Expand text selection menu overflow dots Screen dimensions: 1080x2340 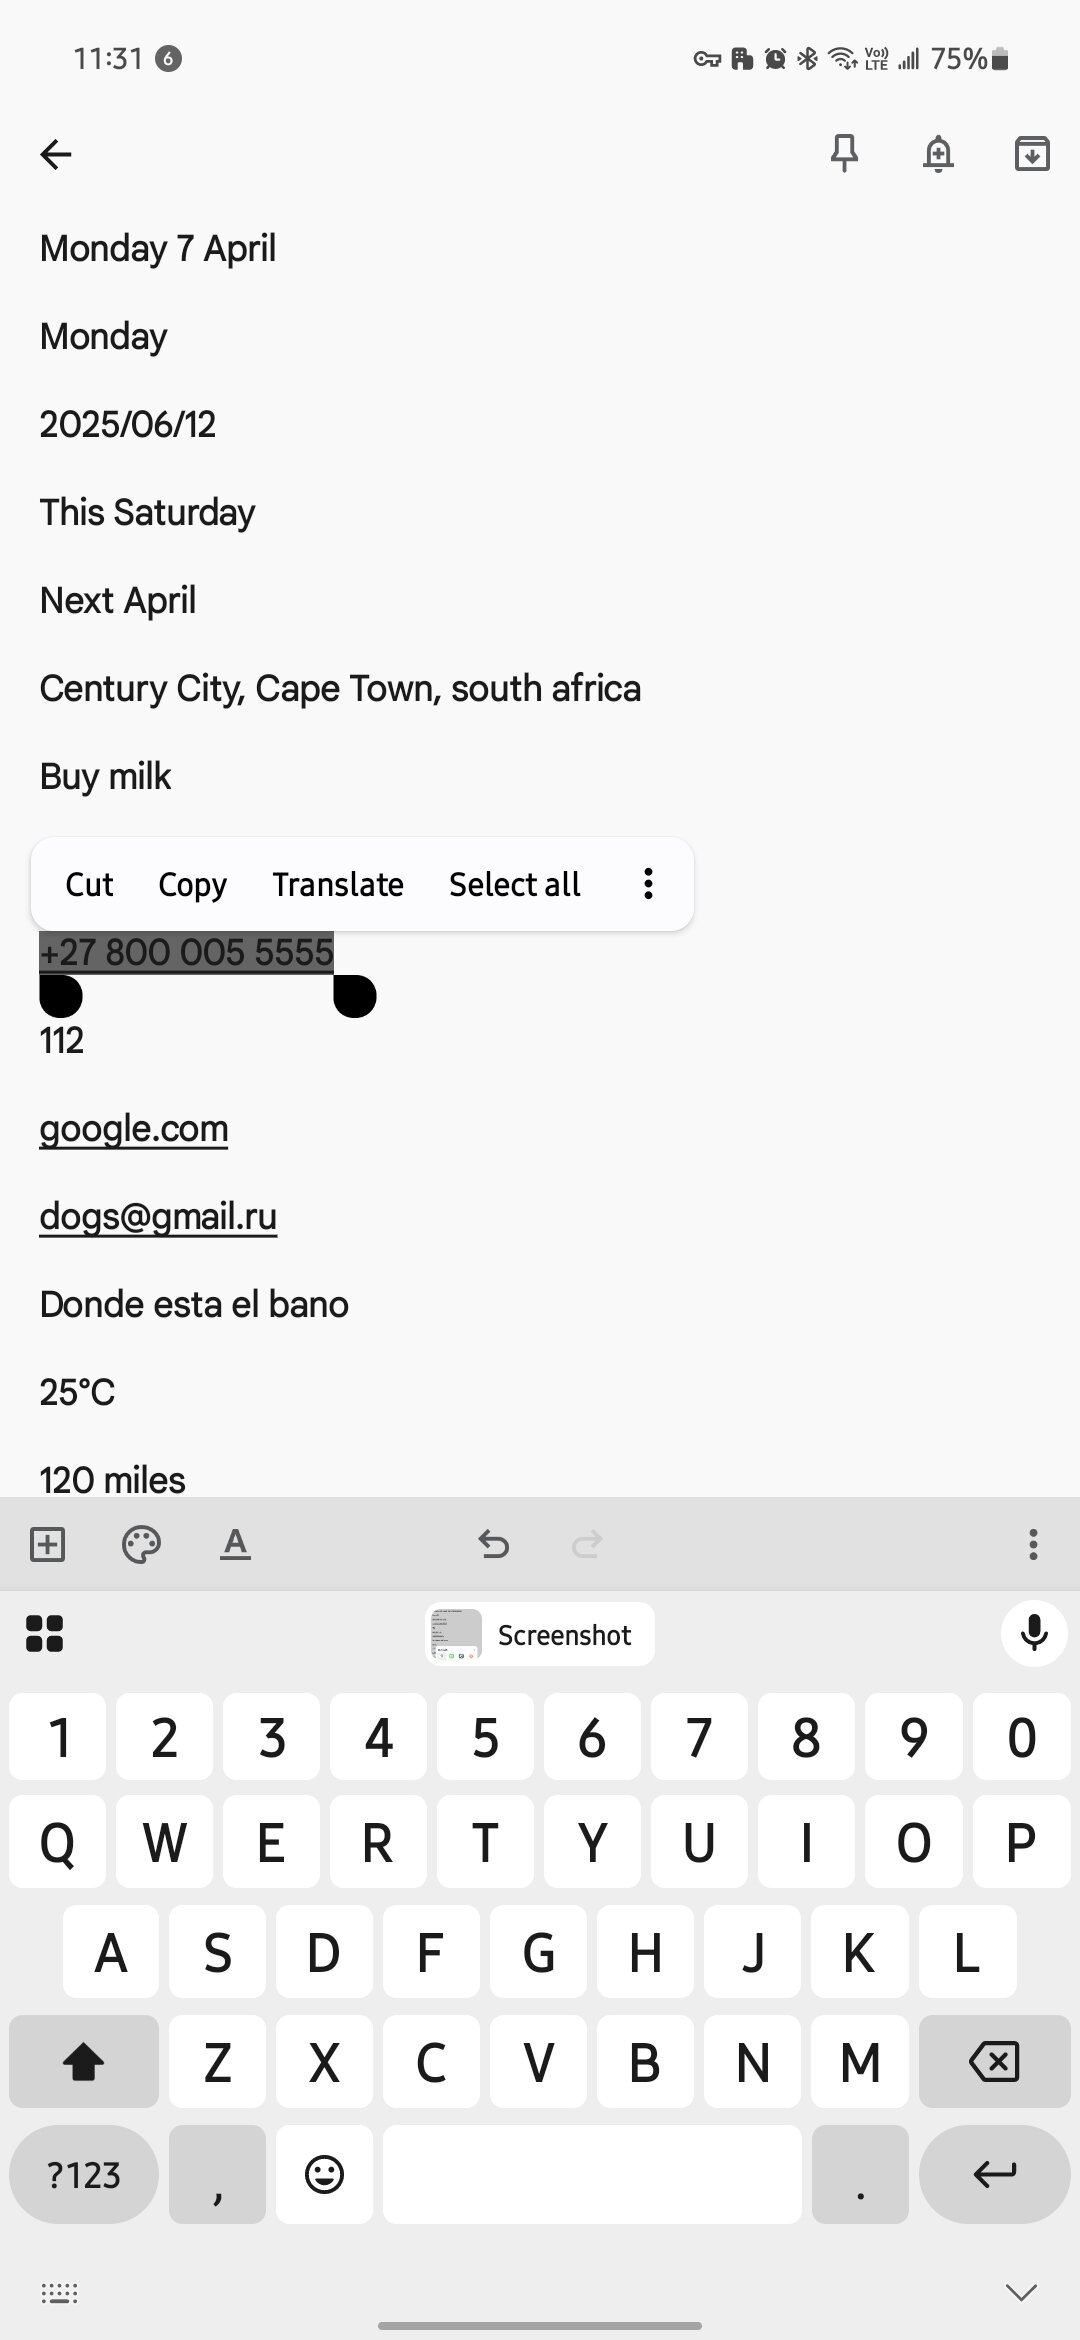click(x=648, y=884)
